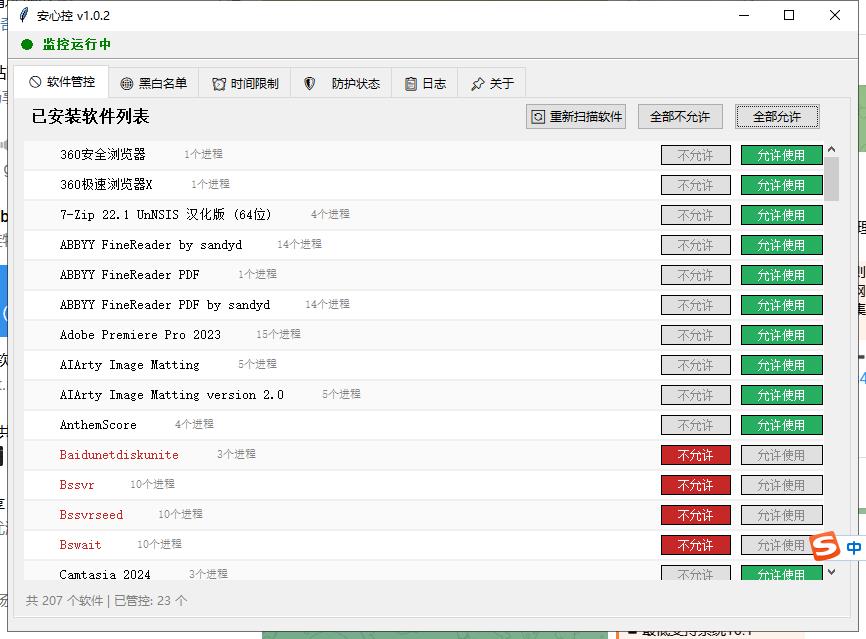
Task: Select the AnthemScore entry
Action: pyautogui.click(x=98, y=425)
